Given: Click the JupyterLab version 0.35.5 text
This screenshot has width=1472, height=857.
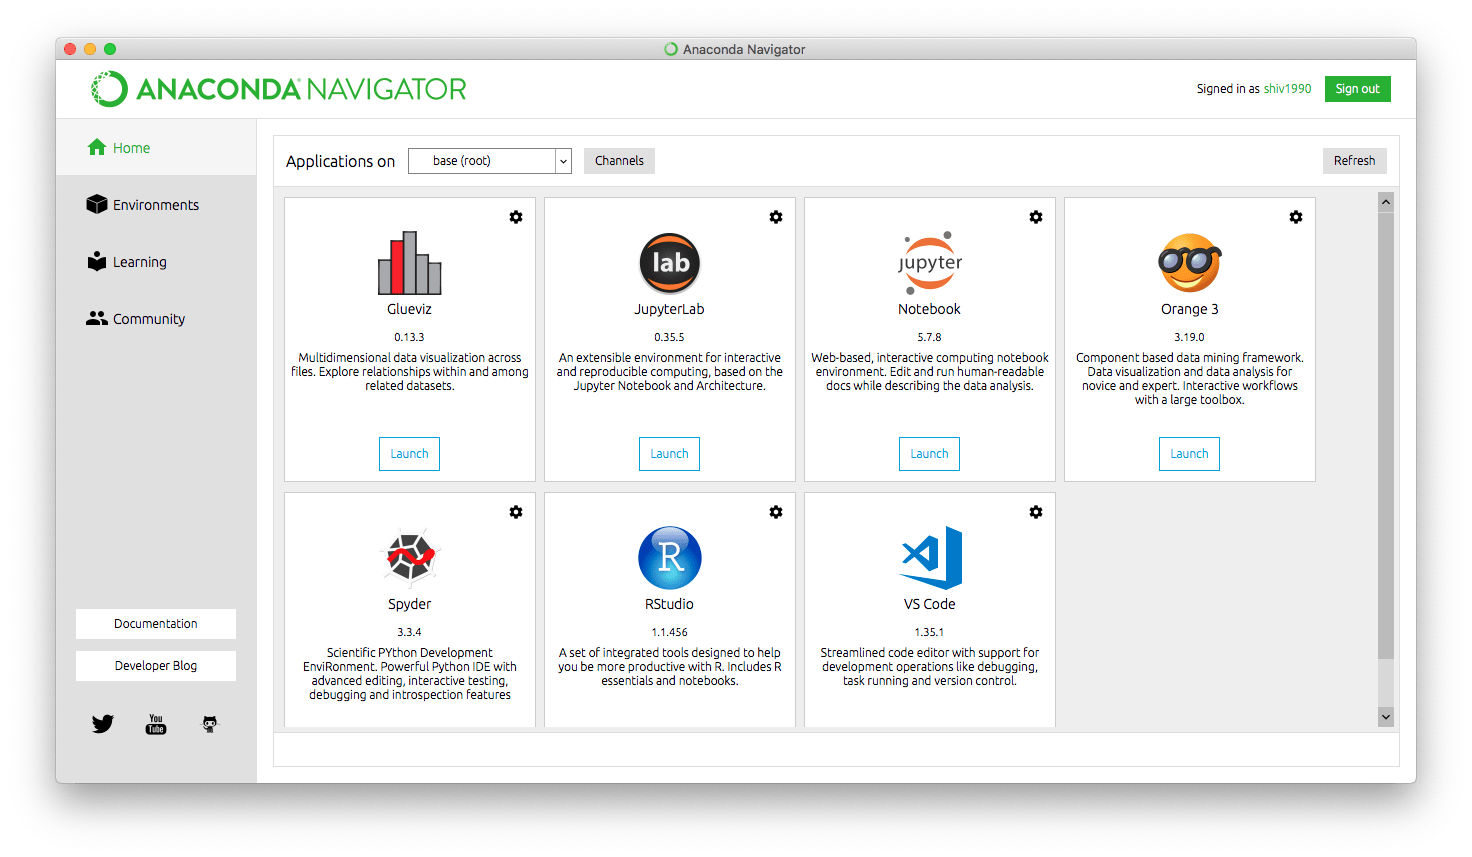Looking at the screenshot, I should (669, 337).
